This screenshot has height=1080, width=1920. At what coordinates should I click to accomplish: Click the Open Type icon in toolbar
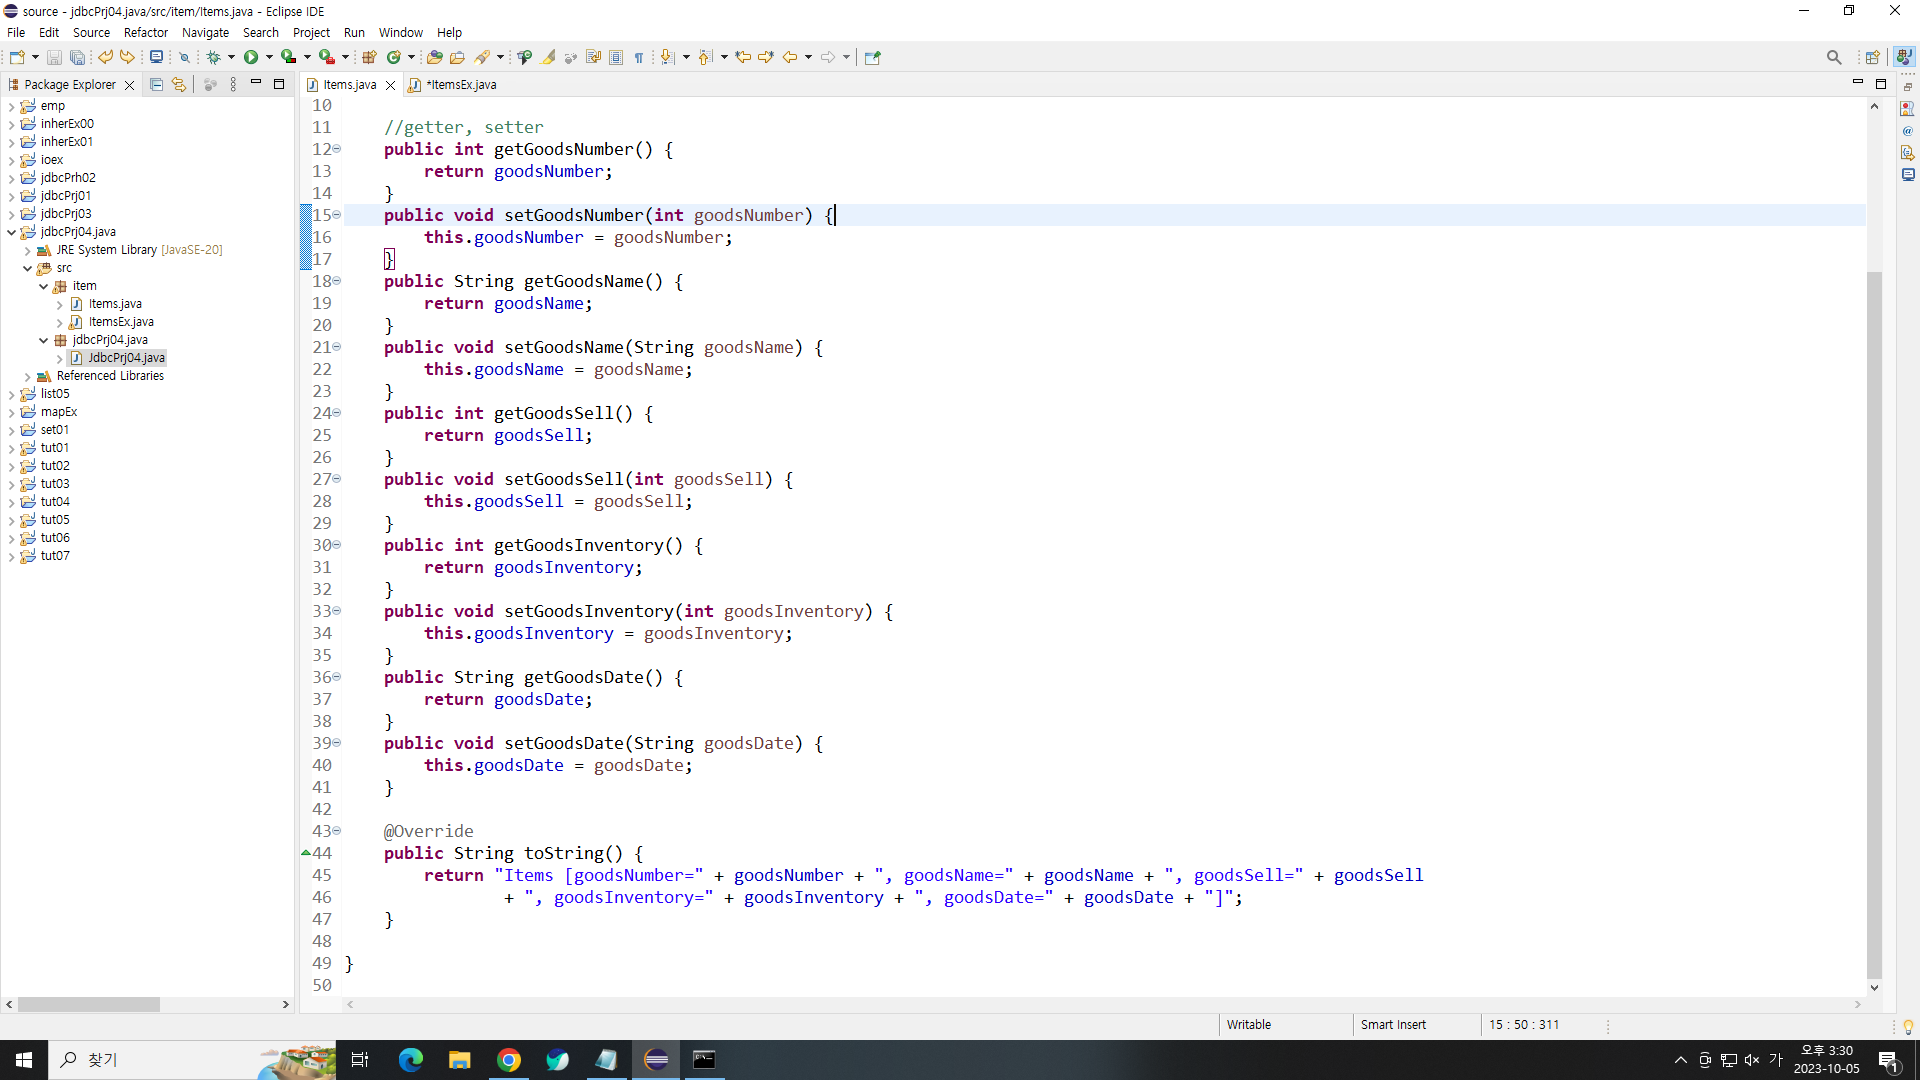434,57
